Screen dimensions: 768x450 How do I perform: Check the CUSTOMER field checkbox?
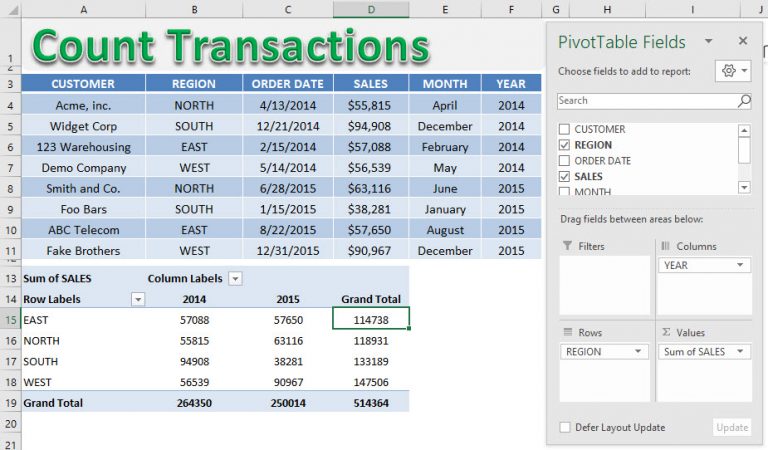564,130
